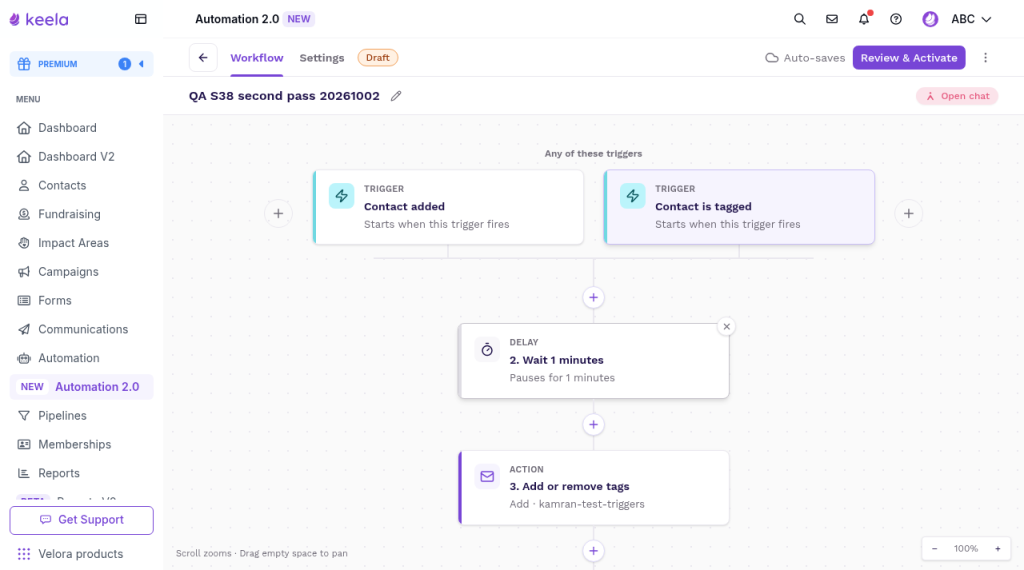This screenshot has width=1024, height=570.
Task: Click the Get Support button
Action: (x=82, y=520)
